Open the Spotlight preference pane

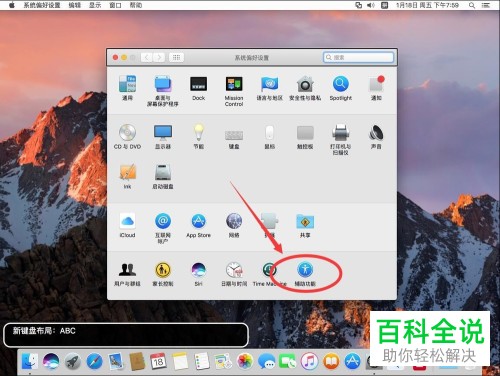click(341, 88)
